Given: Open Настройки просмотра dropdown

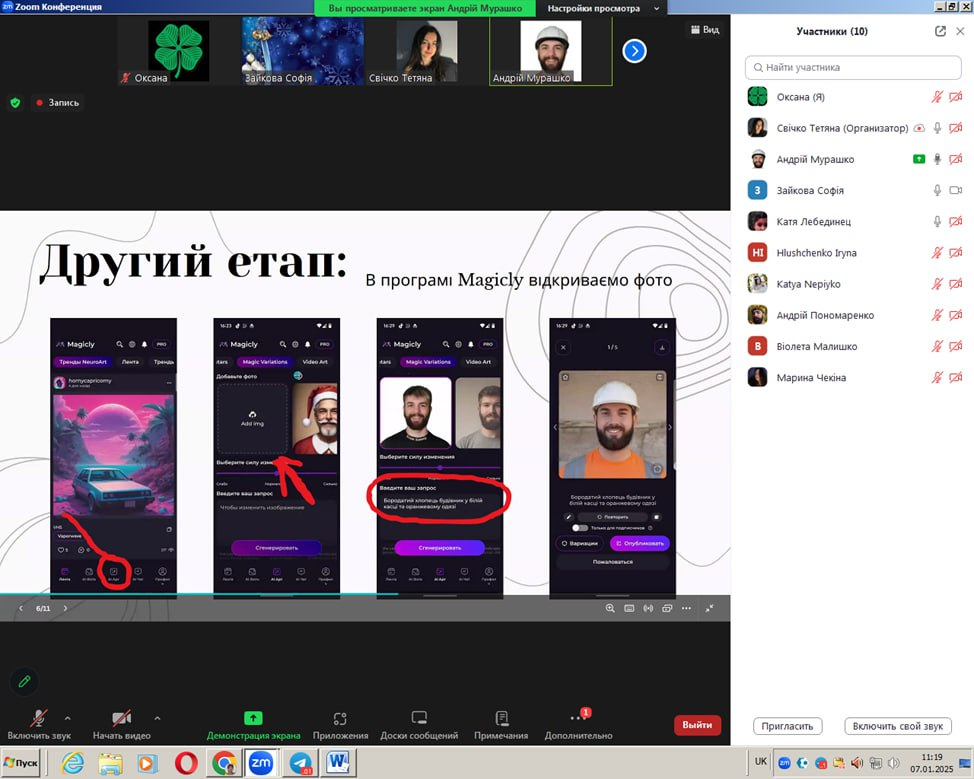Looking at the screenshot, I should pyautogui.click(x=603, y=8).
